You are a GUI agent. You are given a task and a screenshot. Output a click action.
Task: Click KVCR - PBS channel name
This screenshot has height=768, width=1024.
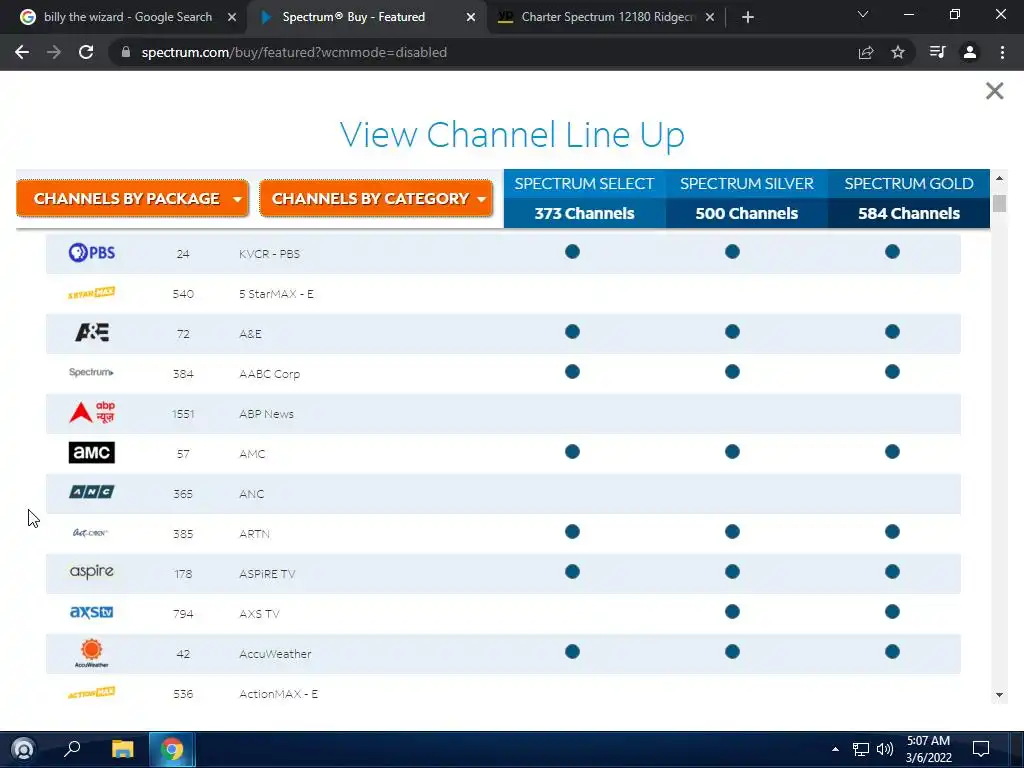(x=269, y=253)
